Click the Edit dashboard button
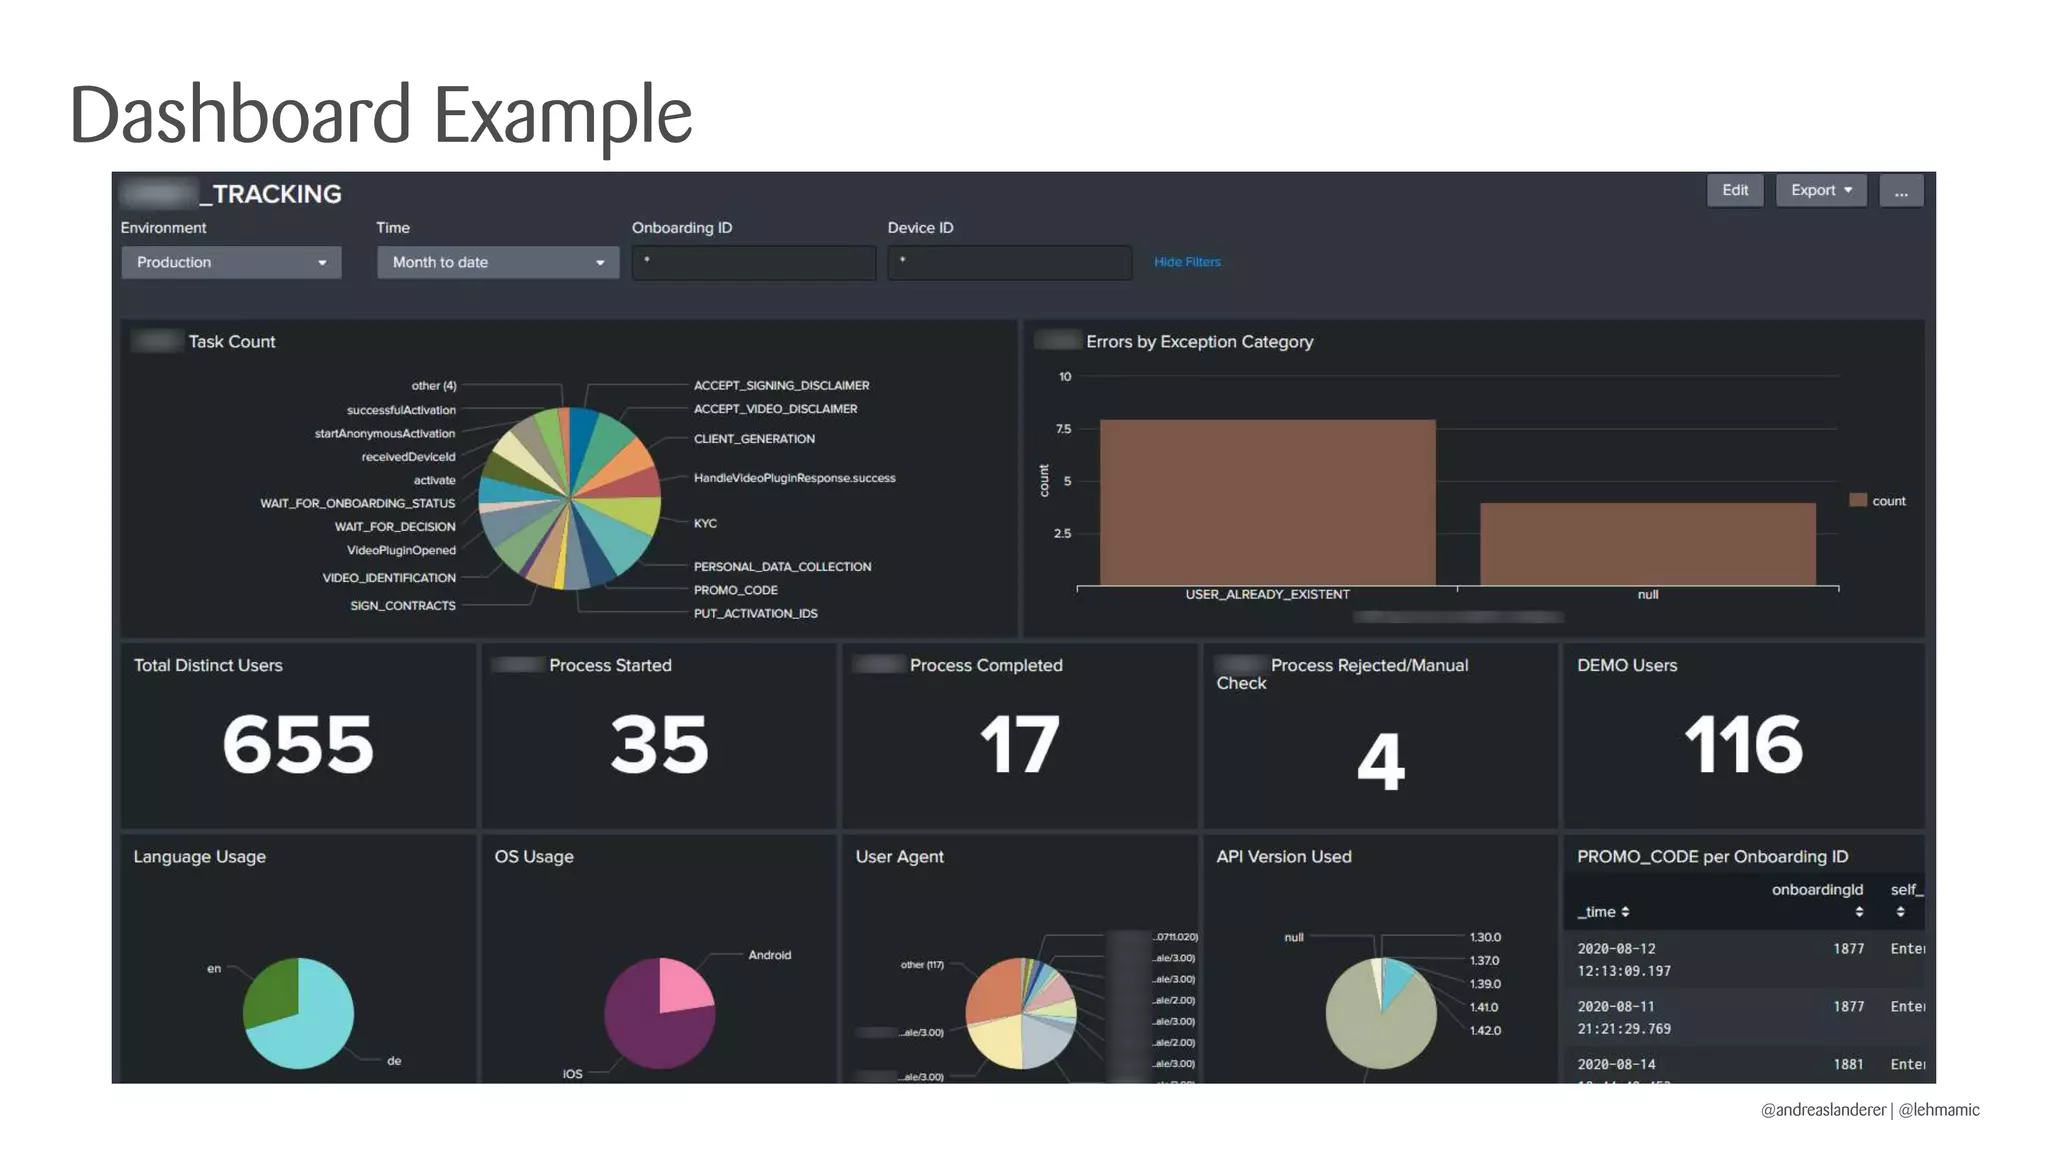This screenshot has height=1152, width=2048. tap(1735, 191)
